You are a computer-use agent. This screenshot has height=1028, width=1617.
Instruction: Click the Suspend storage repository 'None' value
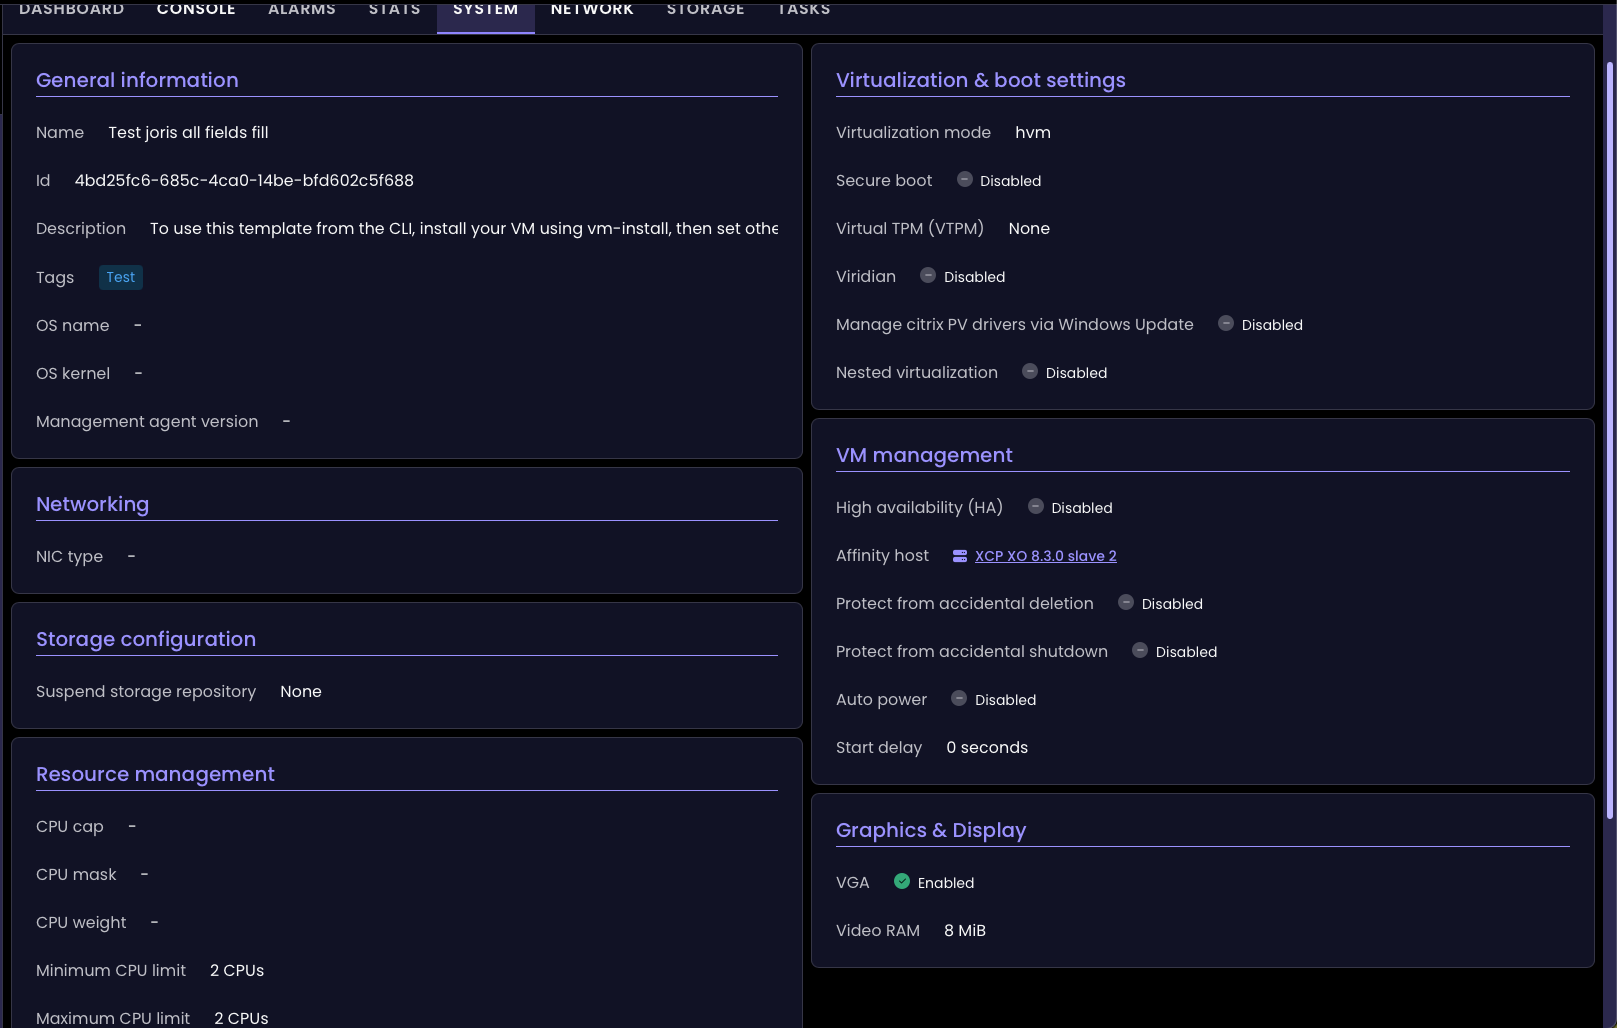click(301, 692)
